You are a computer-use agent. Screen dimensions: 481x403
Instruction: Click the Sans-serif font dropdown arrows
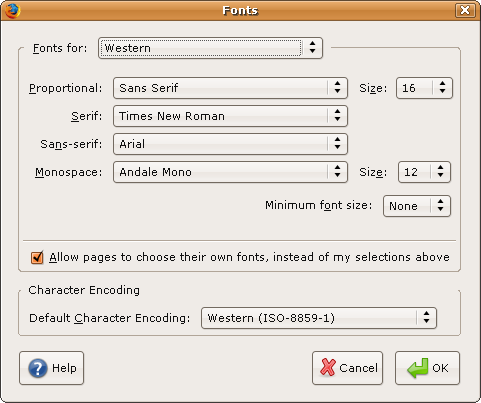(x=337, y=144)
